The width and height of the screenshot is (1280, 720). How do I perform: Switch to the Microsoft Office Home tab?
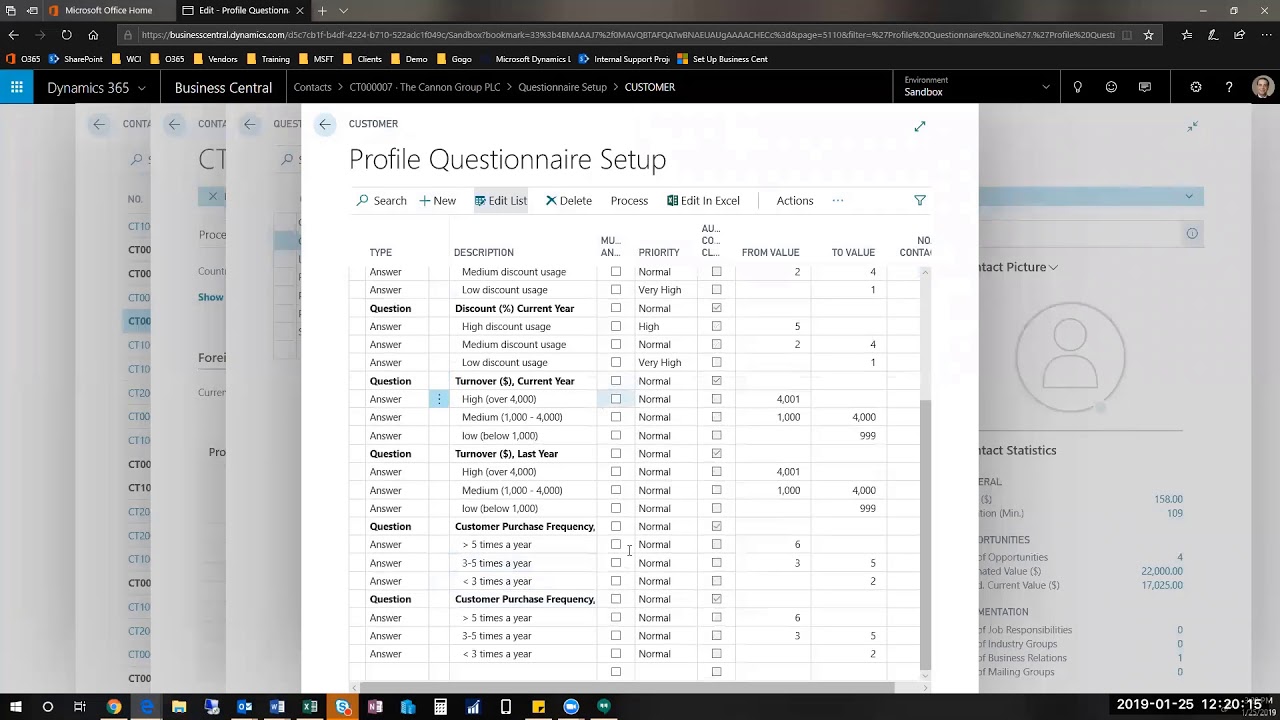point(108,10)
